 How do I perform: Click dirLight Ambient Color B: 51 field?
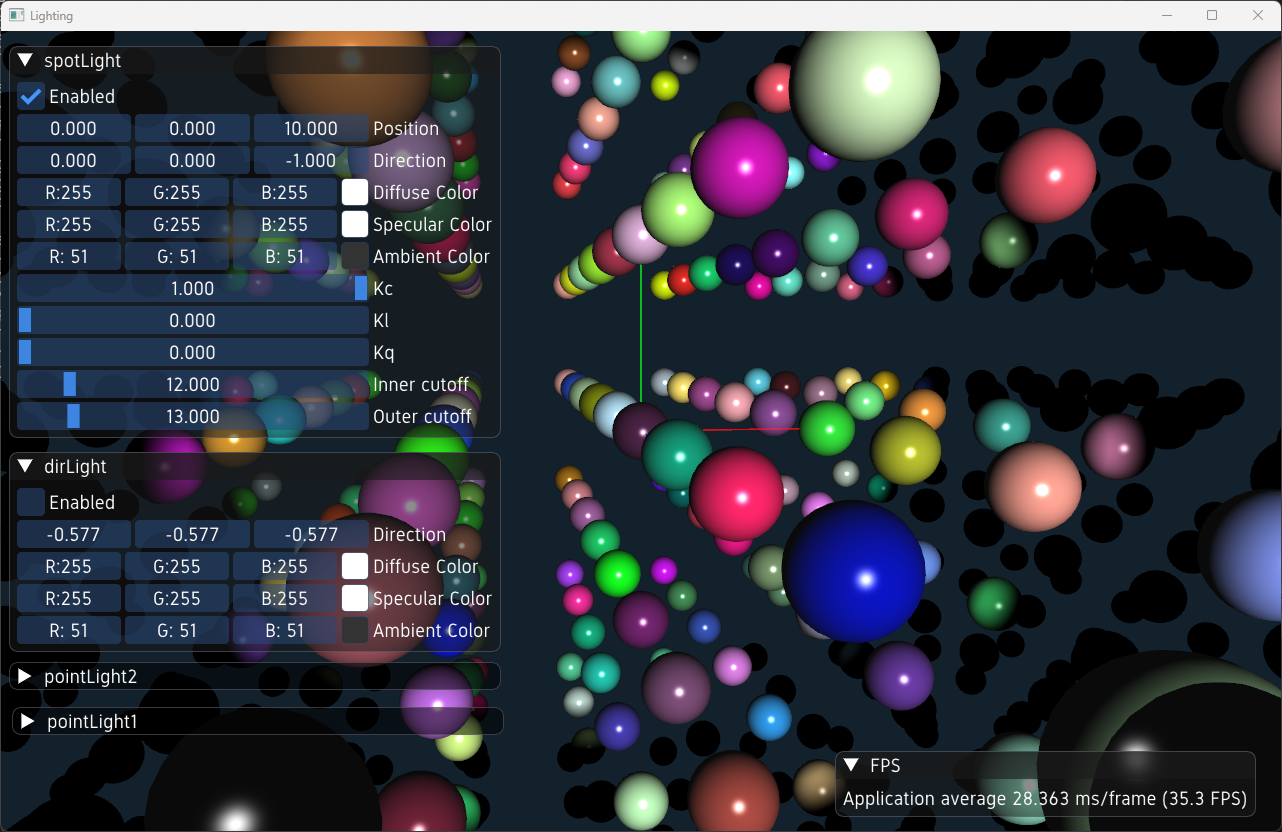[x=285, y=631]
